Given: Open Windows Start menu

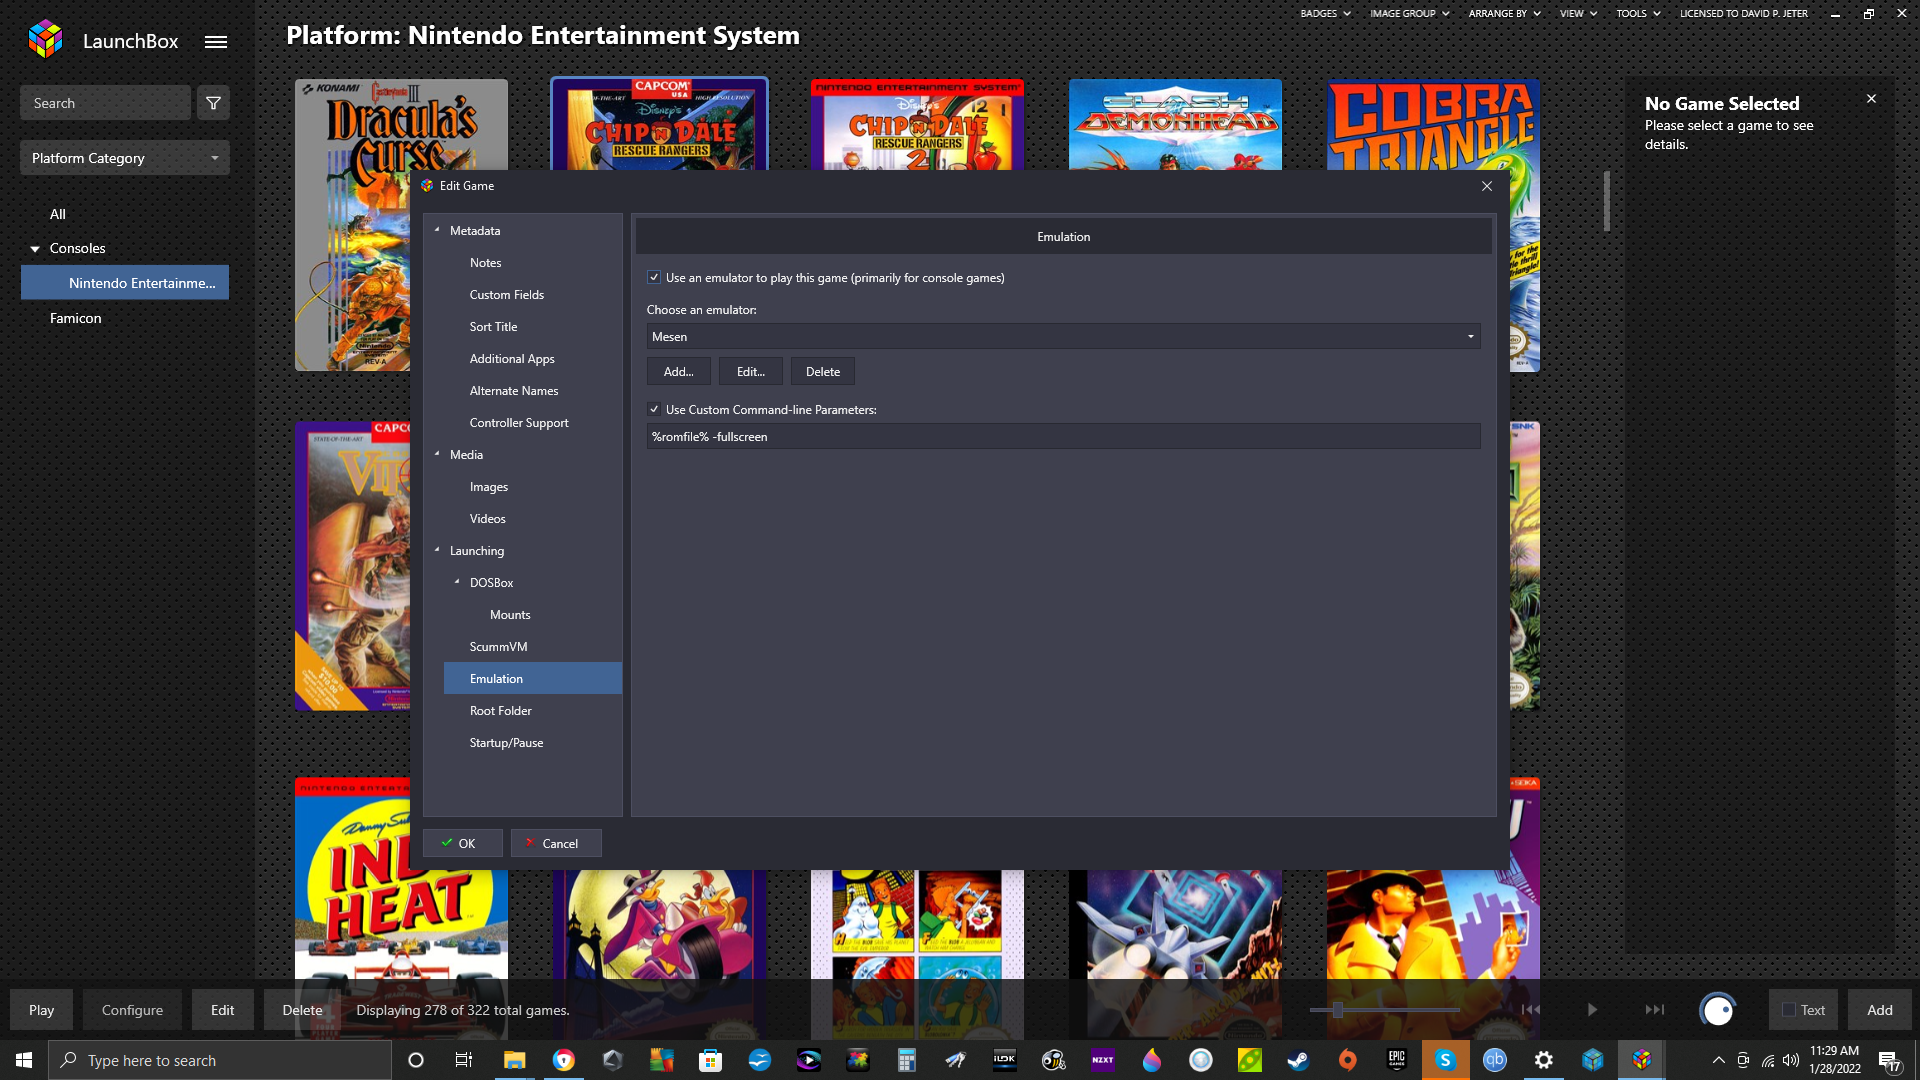Looking at the screenshot, I should coord(24,1061).
